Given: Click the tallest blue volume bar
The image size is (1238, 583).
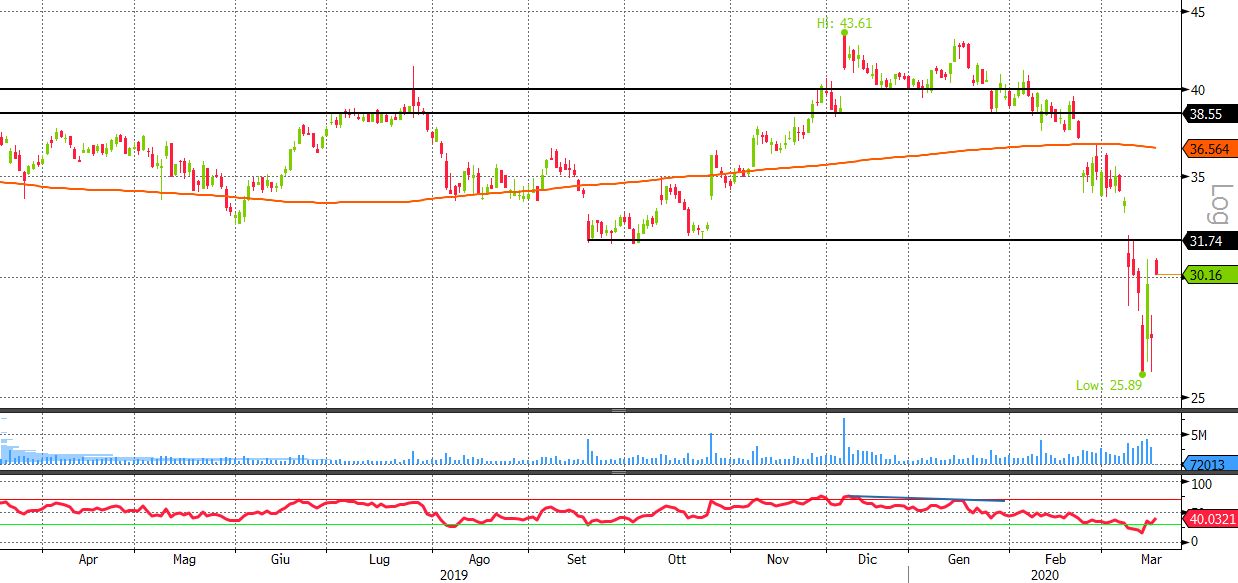Looking at the screenshot, I should point(844,441).
